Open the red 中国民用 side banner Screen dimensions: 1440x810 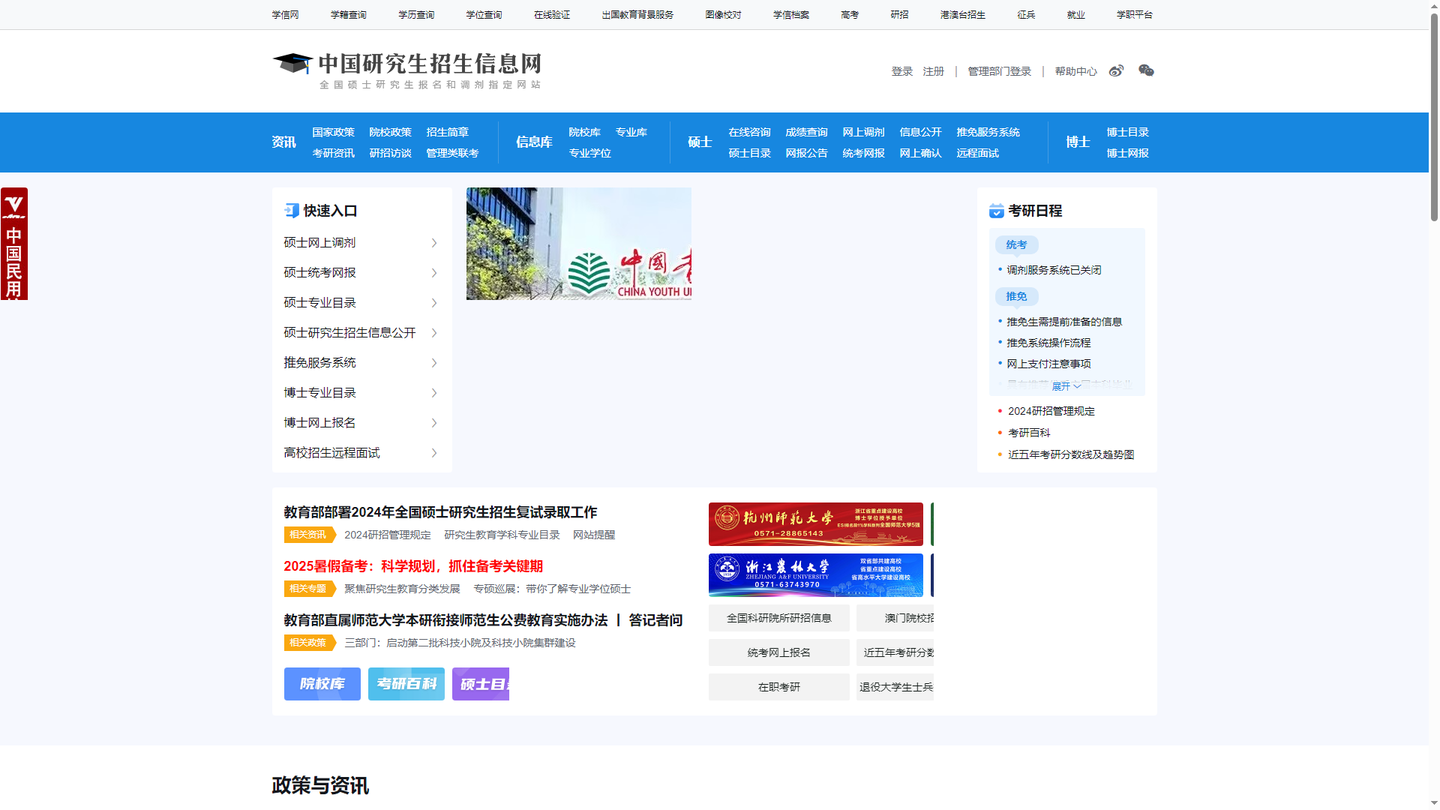pos(14,244)
